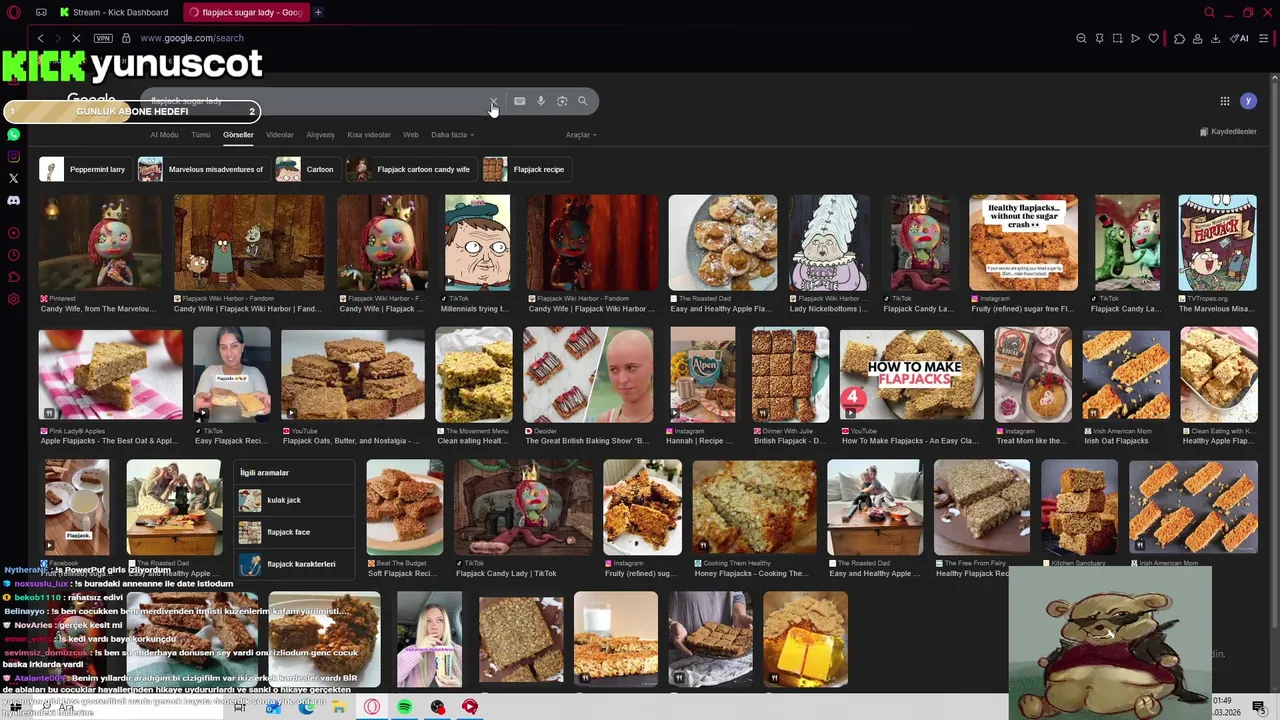Screen dimensions: 1280x720
Task: Click the Cartoon suggestion chip
Action: 307,169
